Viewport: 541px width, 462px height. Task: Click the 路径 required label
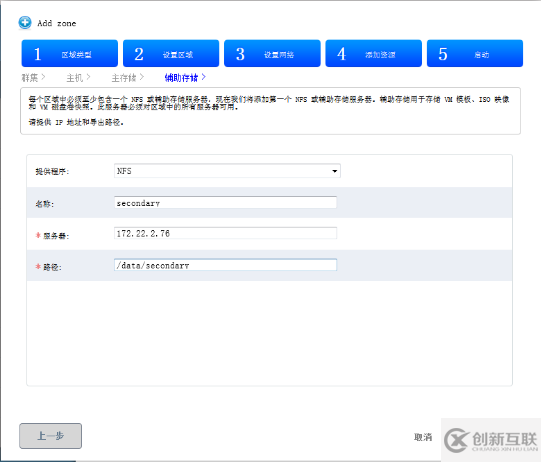pyautogui.click(x=48, y=267)
